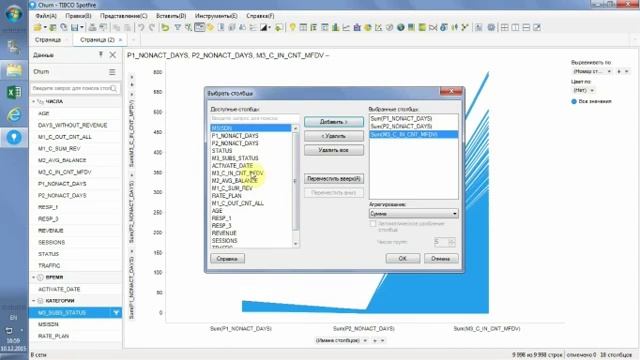Screen dimensions: 640x360
Task: Pin the Data panel
Action: click(x=100, y=54)
